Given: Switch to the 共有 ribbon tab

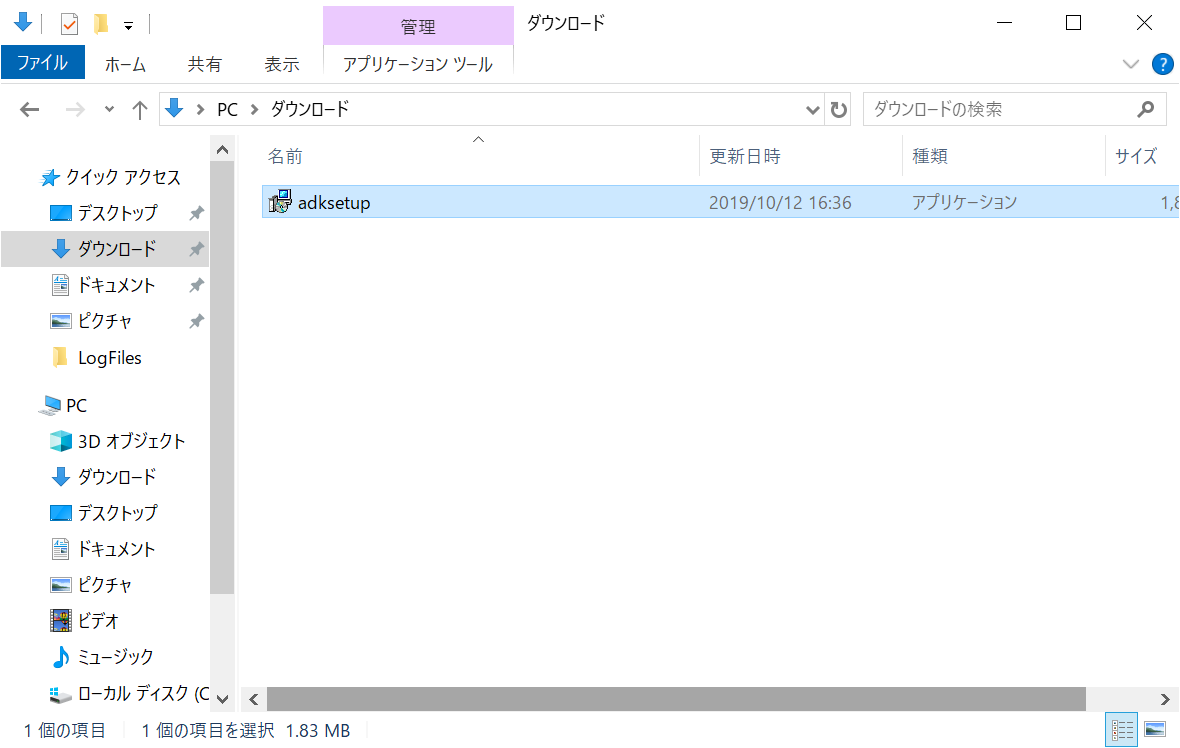Looking at the screenshot, I should pyautogui.click(x=205, y=65).
